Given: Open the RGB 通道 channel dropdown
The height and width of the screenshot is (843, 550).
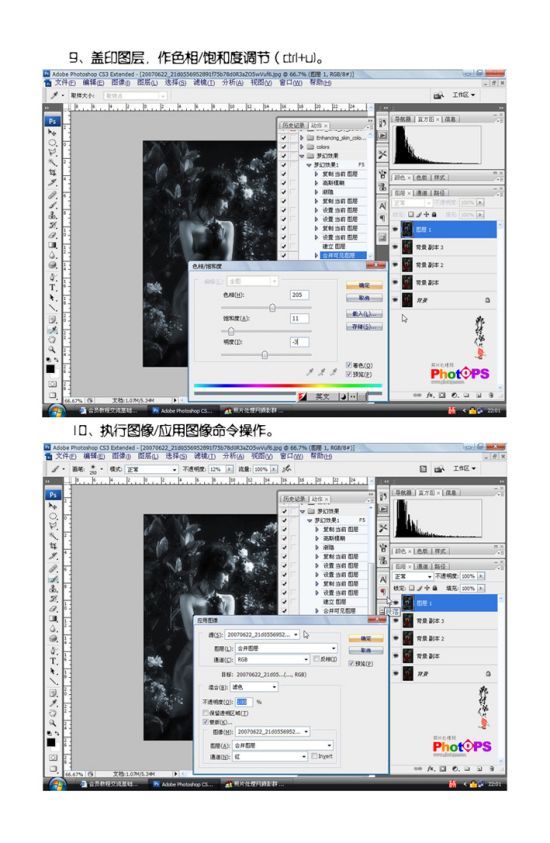Looking at the screenshot, I should click(272, 659).
